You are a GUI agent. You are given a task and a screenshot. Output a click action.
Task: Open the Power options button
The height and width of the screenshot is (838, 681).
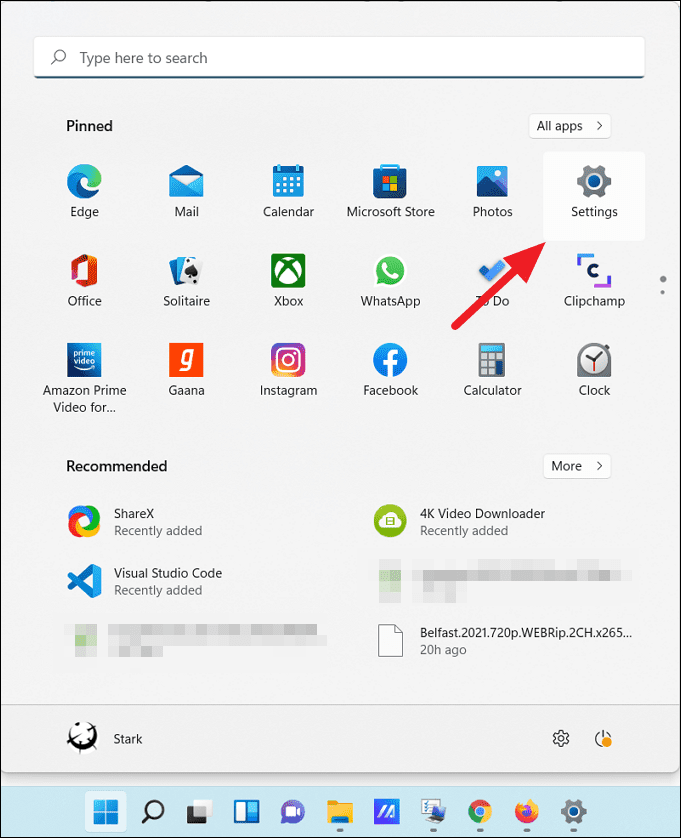tap(603, 739)
